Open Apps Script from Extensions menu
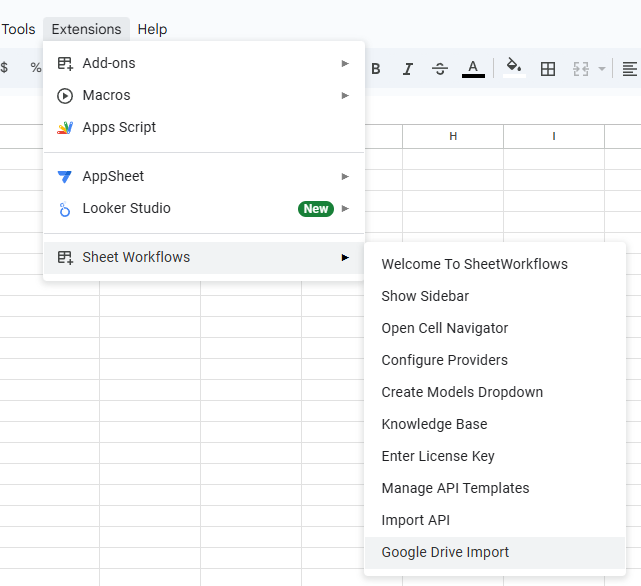641x586 pixels. click(119, 127)
